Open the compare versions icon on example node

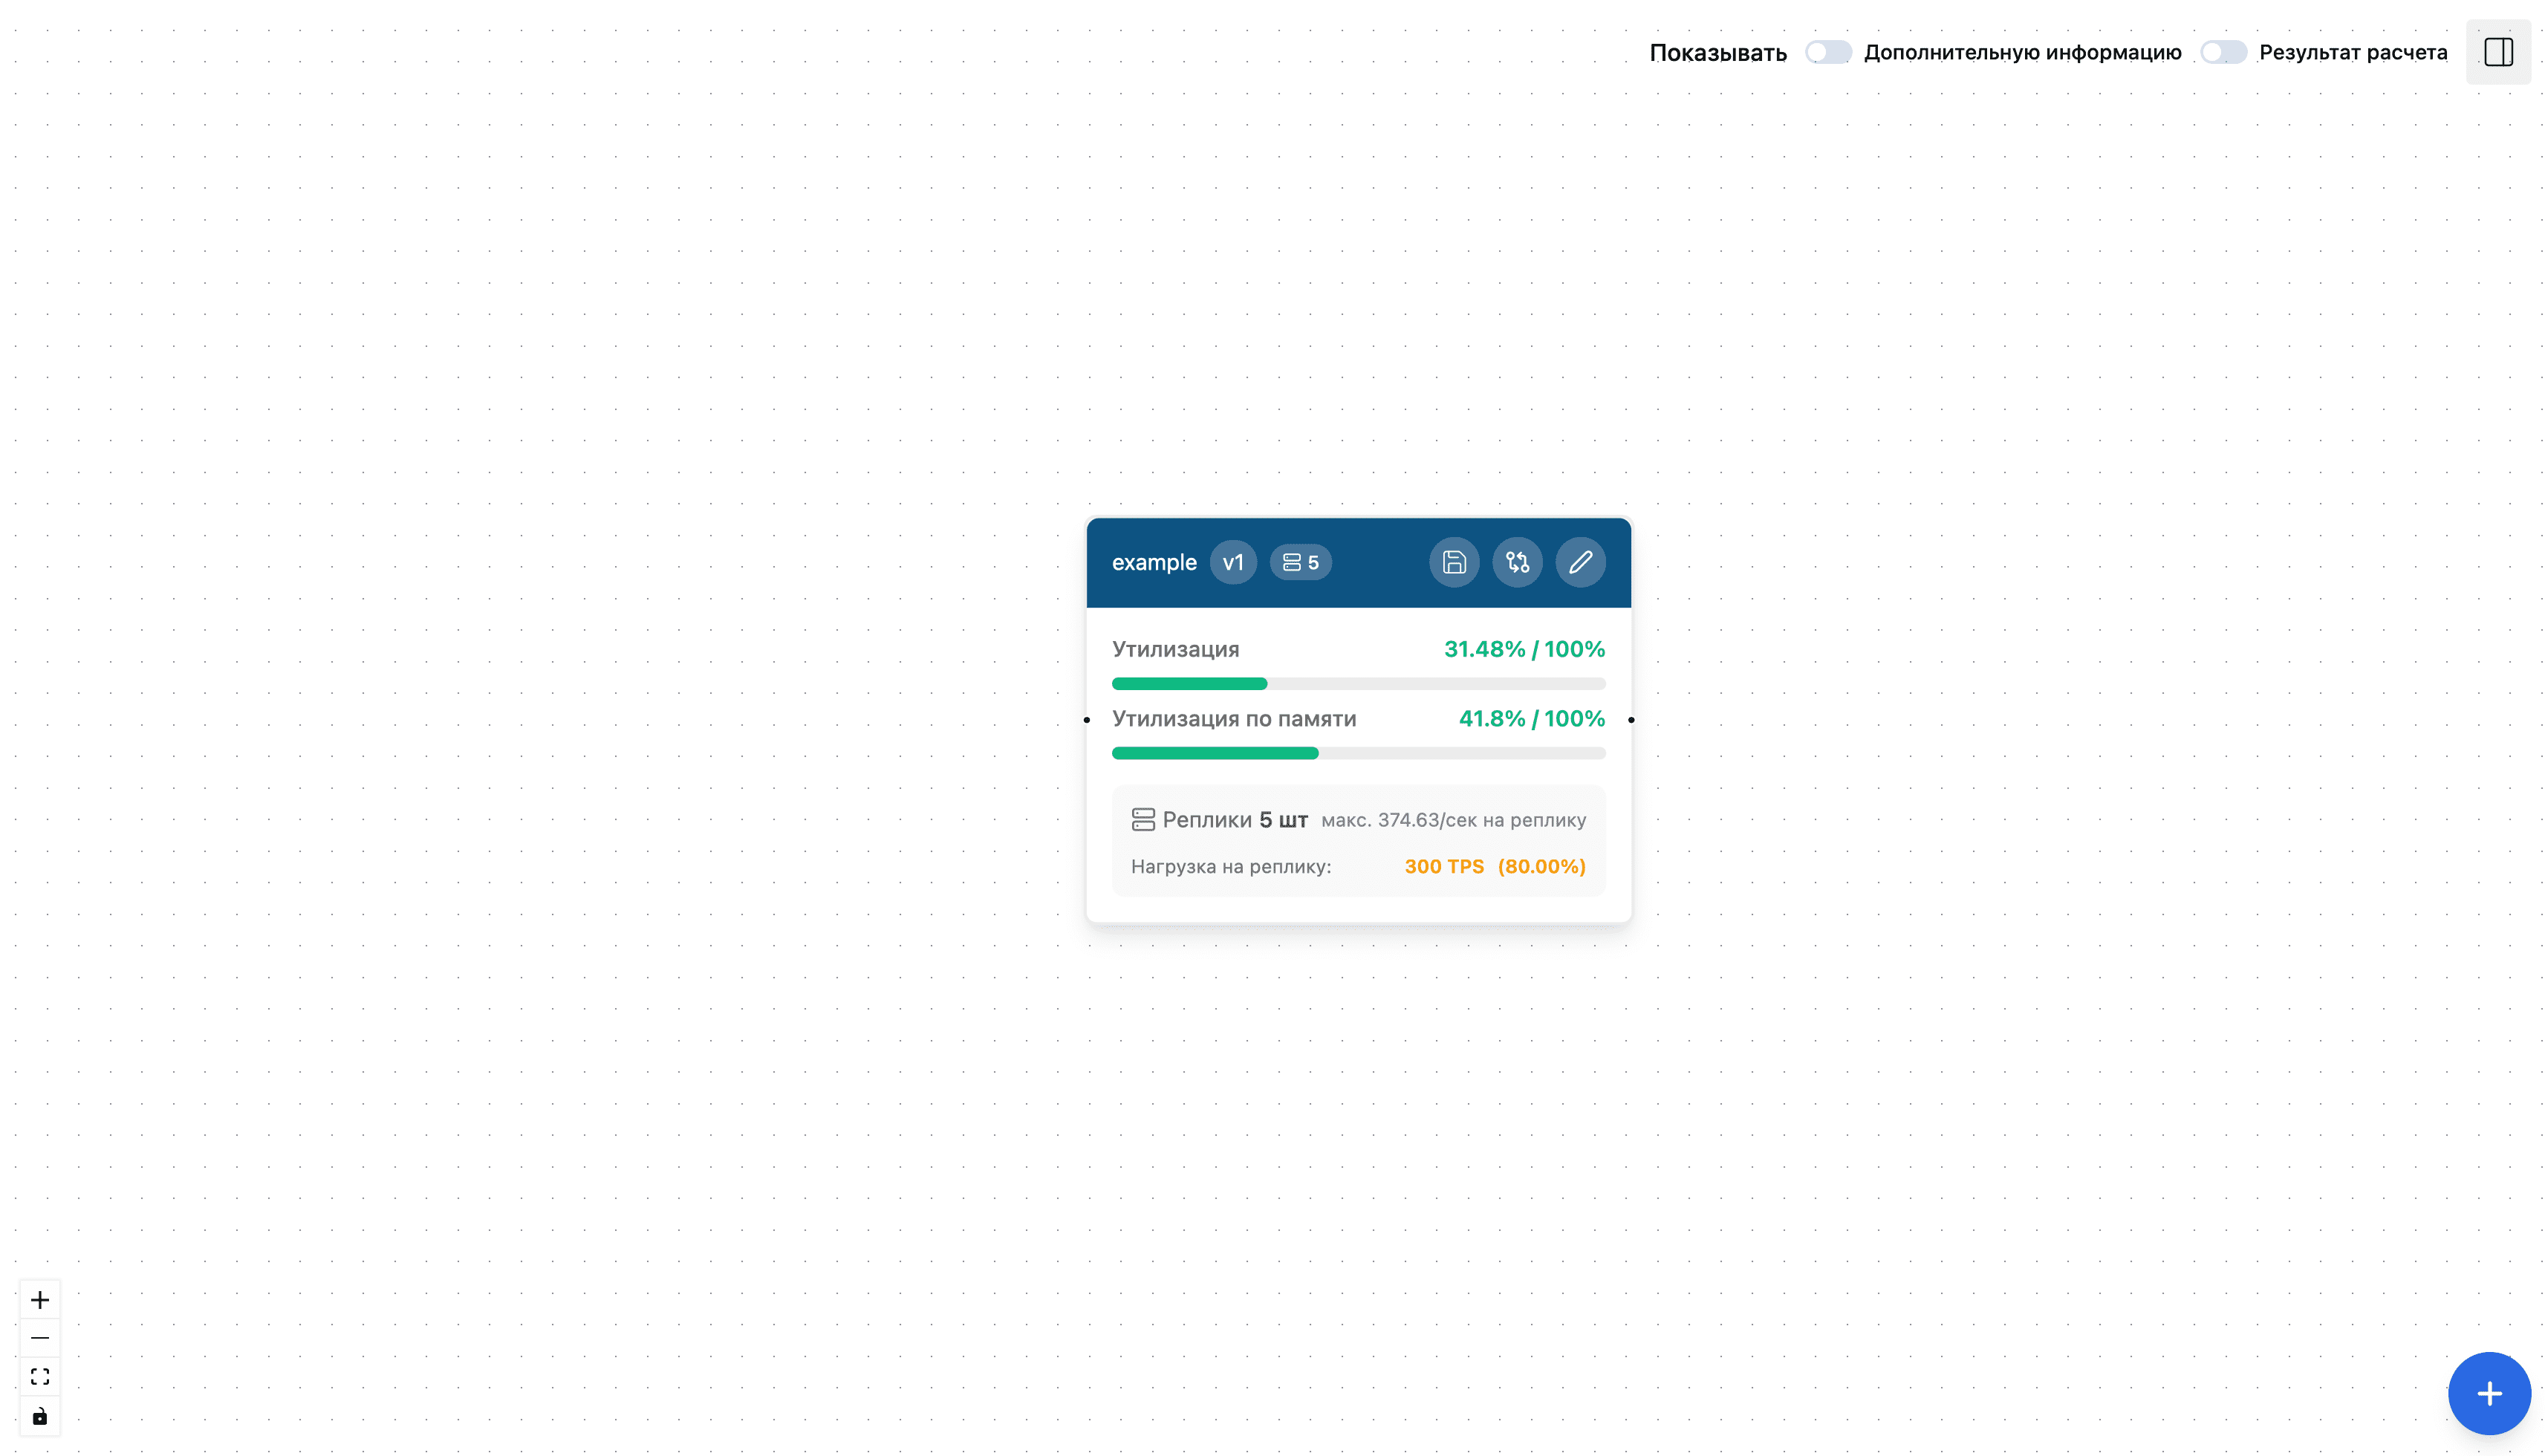[x=1517, y=562]
